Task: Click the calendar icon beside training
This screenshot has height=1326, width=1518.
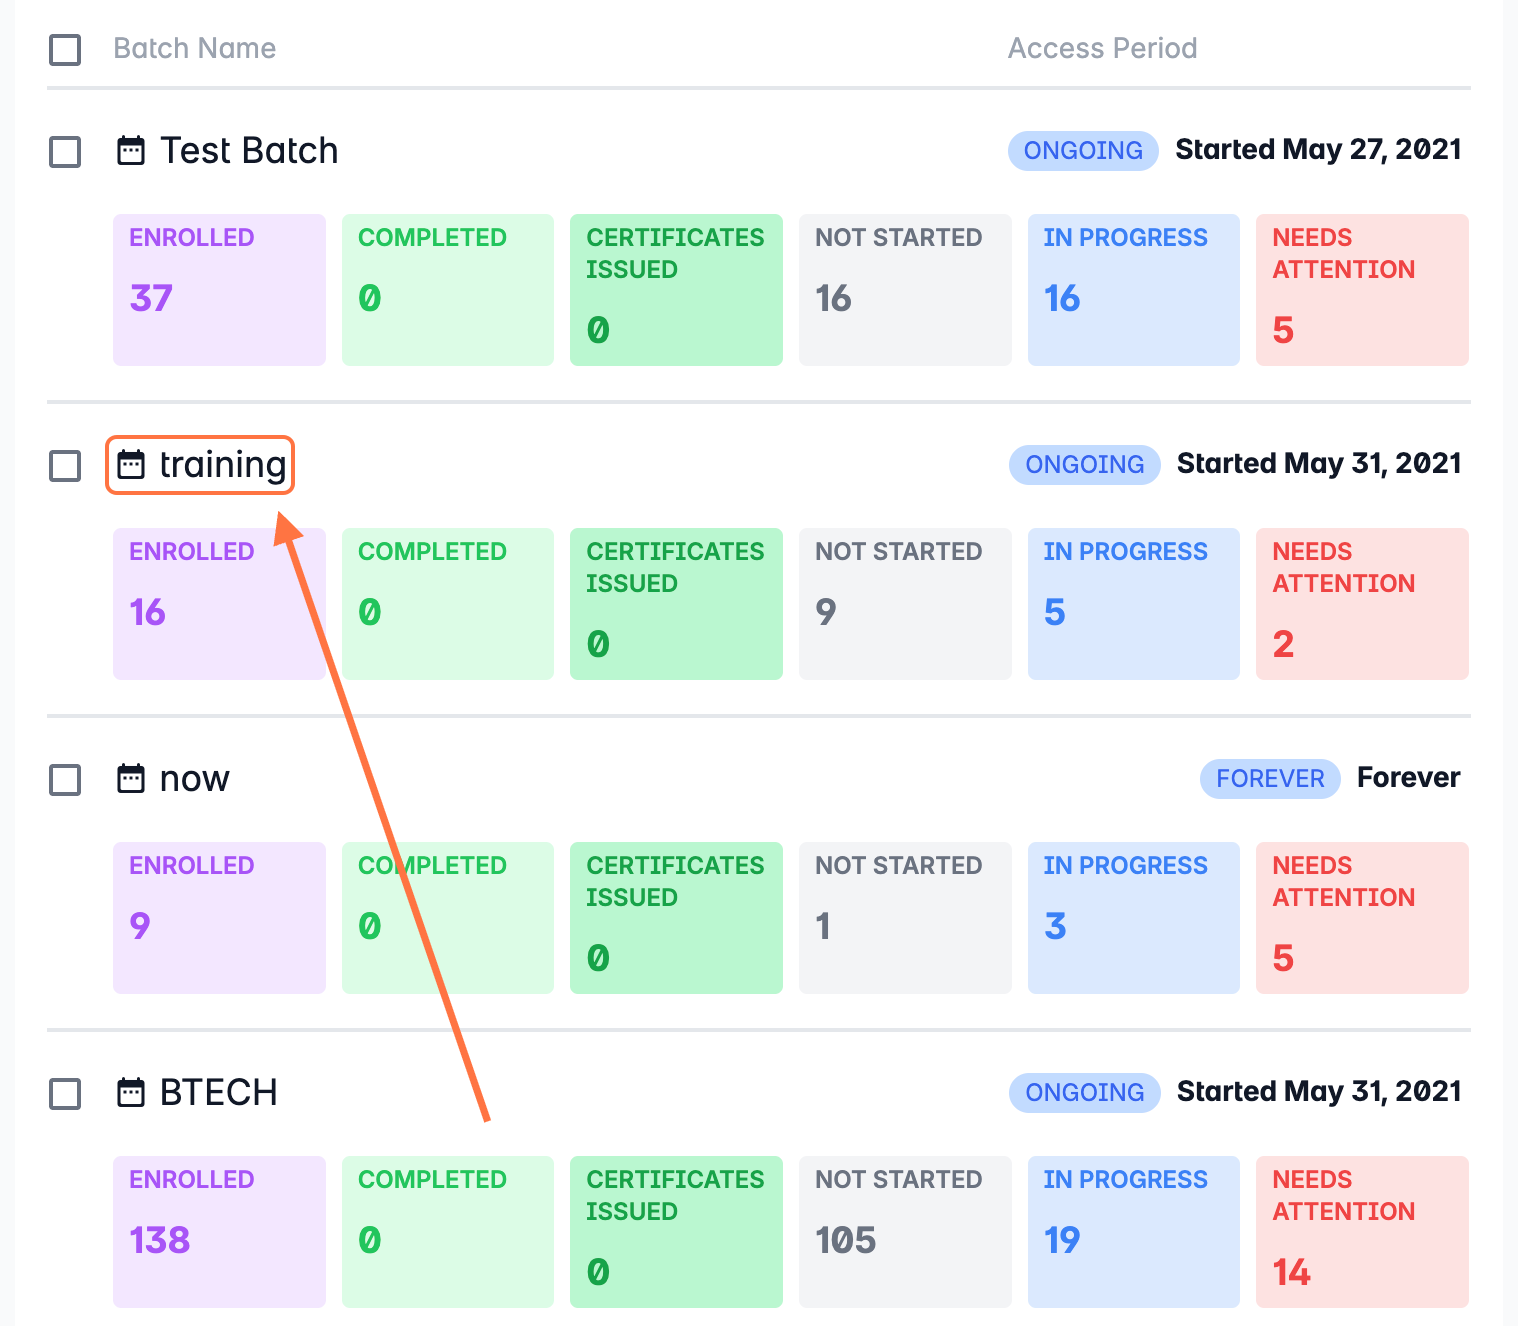Action: [x=131, y=465]
